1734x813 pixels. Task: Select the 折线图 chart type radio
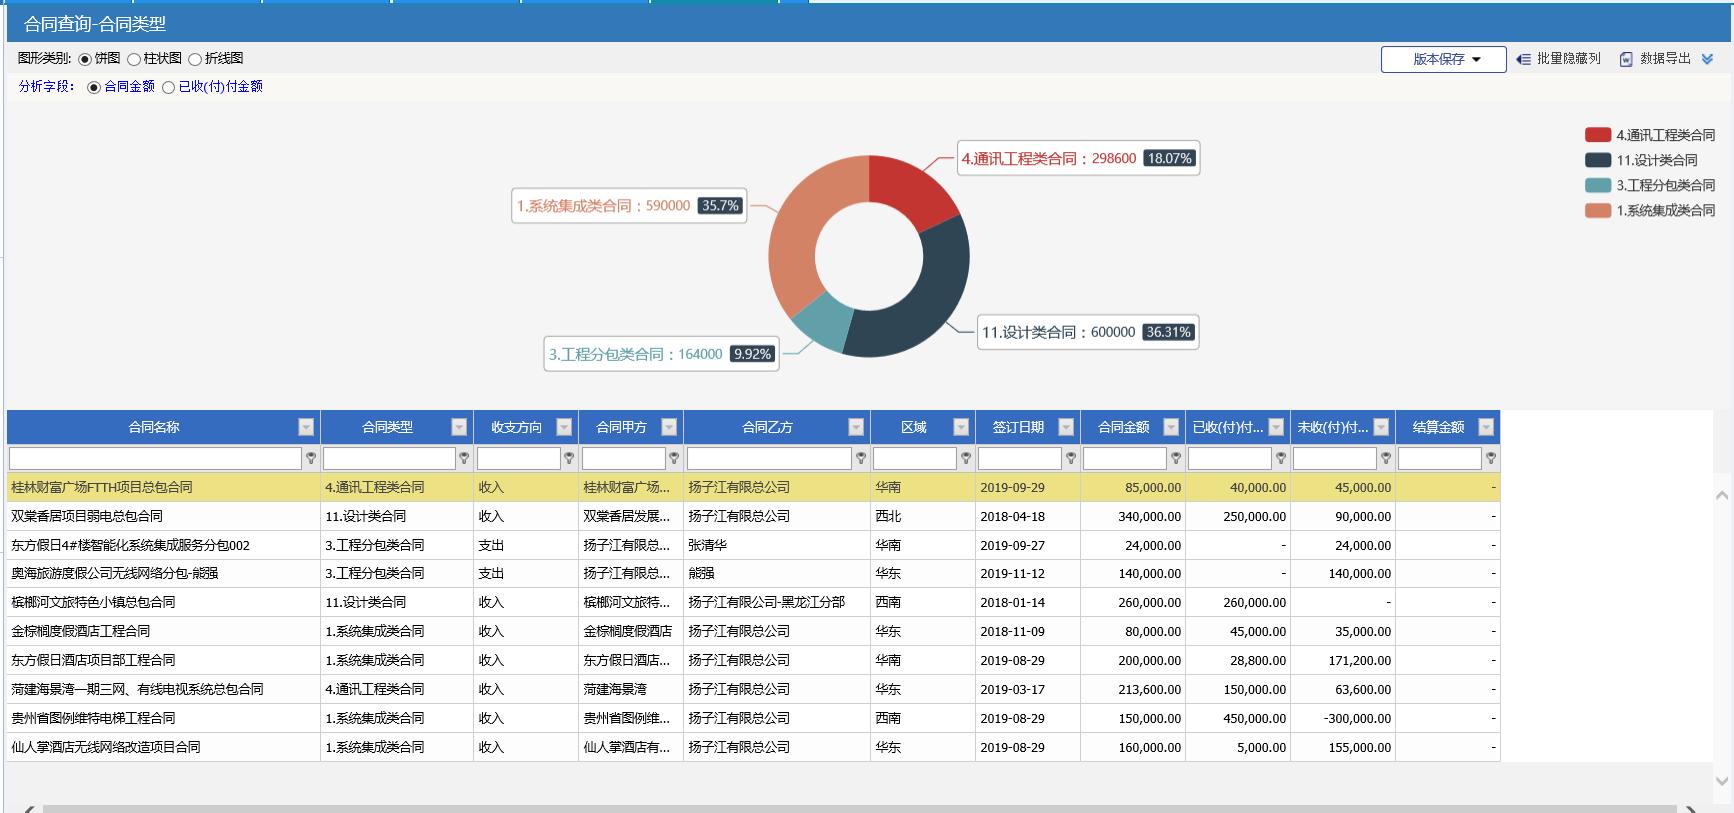click(195, 59)
